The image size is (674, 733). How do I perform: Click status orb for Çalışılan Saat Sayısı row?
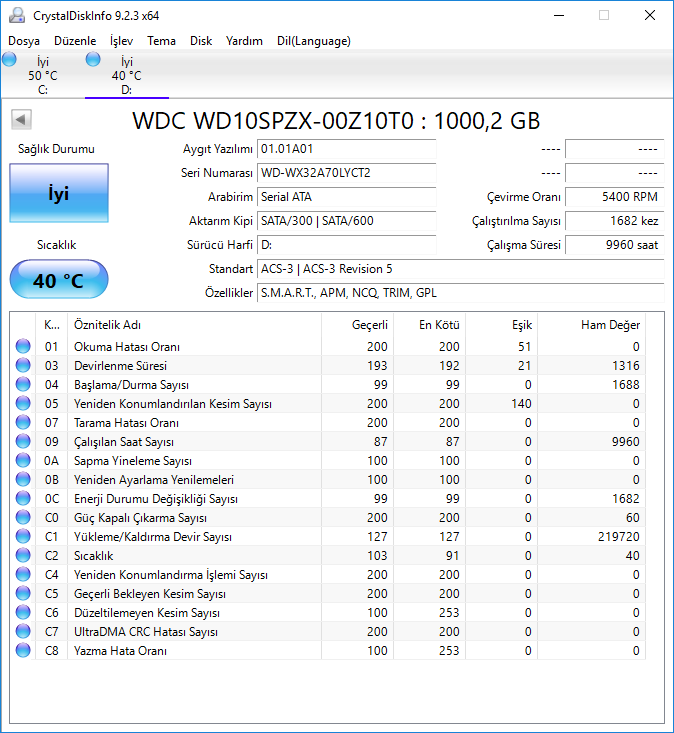pyautogui.click(x=23, y=441)
